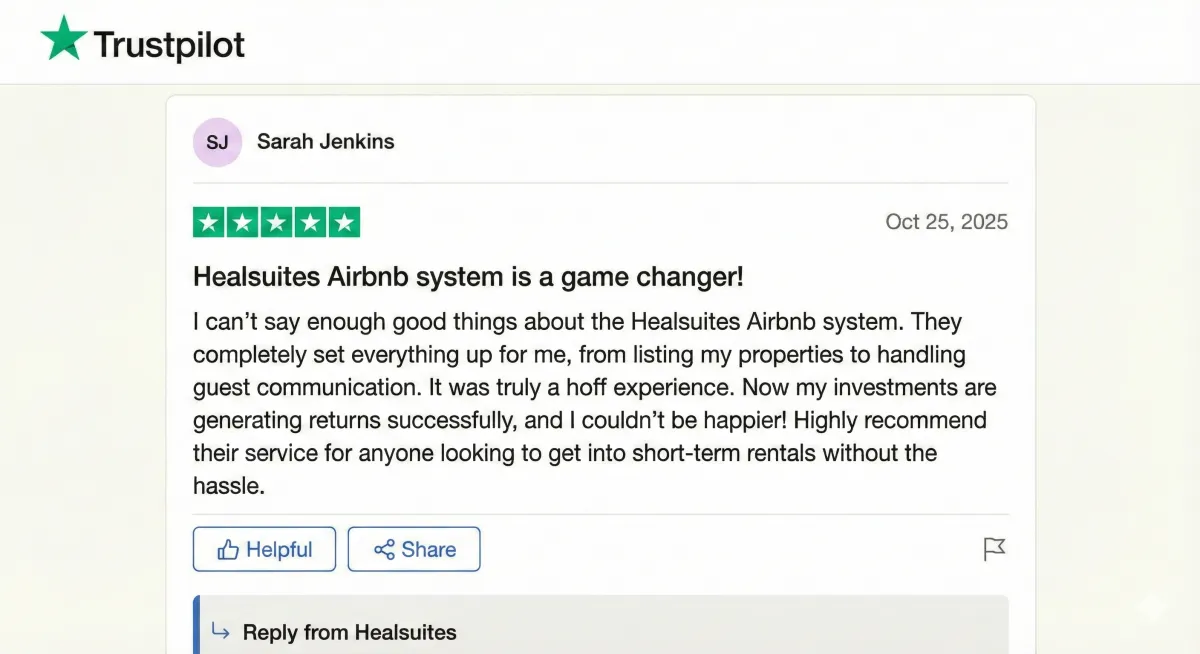Image resolution: width=1200 pixels, height=654 pixels.
Task: Click the fourth green rating star
Action: click(x=310, y=222)
